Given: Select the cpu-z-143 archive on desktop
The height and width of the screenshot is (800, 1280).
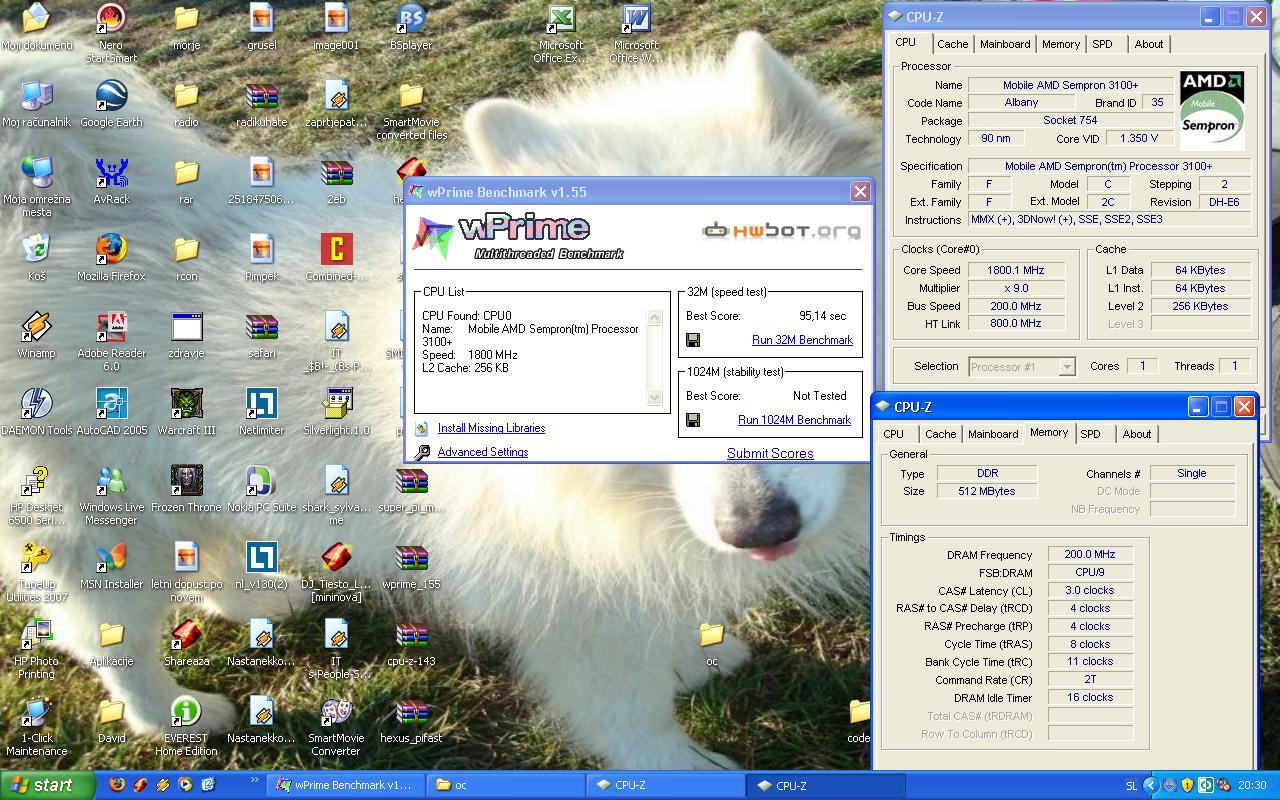Looking at the screenshot, I should pyautogui.click(x=411, y=634).
